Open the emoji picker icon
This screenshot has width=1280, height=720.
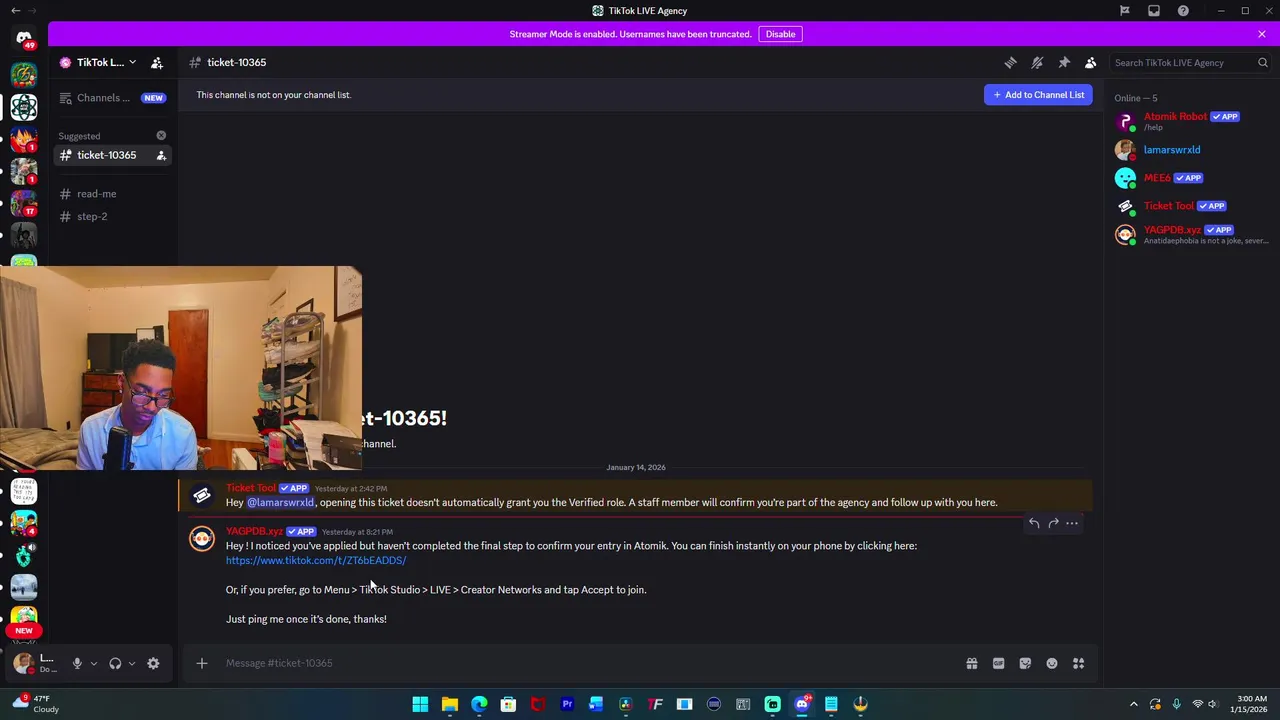click(x=1052, y=663)
